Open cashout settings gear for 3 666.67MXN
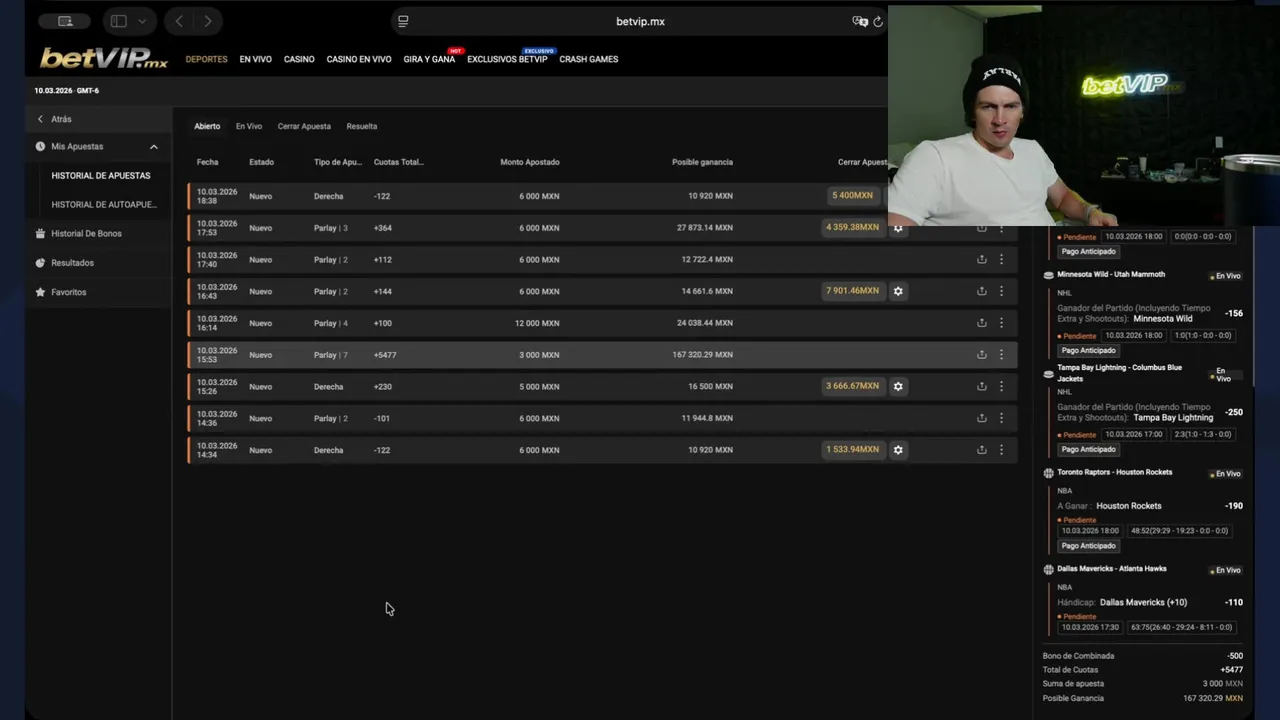 (x=898, y=386)
